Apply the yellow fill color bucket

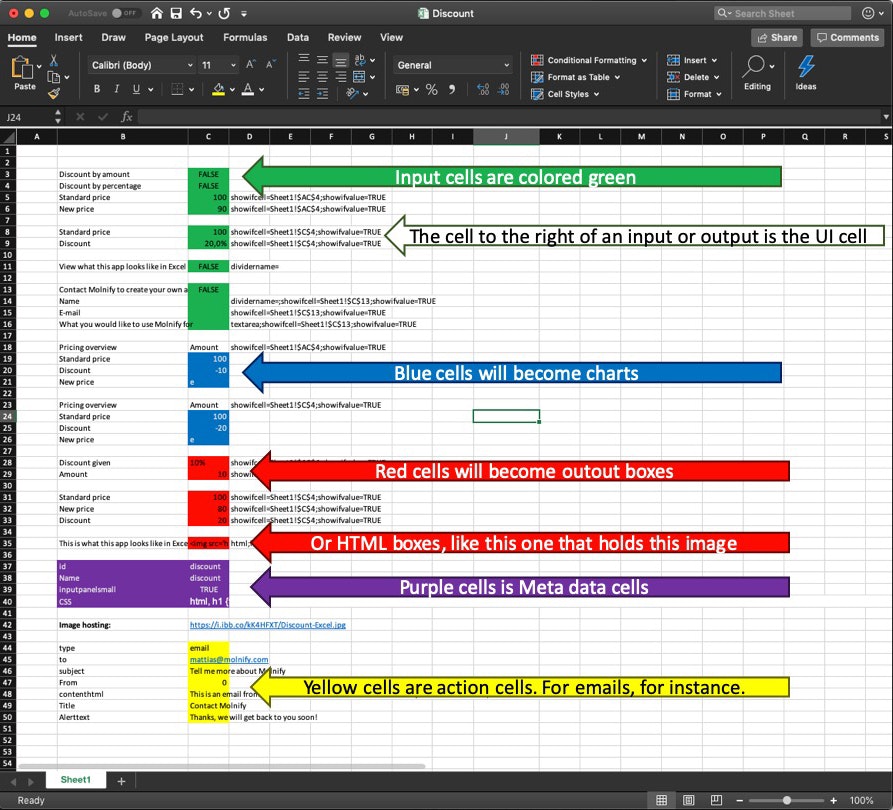[x=218, y=89]
